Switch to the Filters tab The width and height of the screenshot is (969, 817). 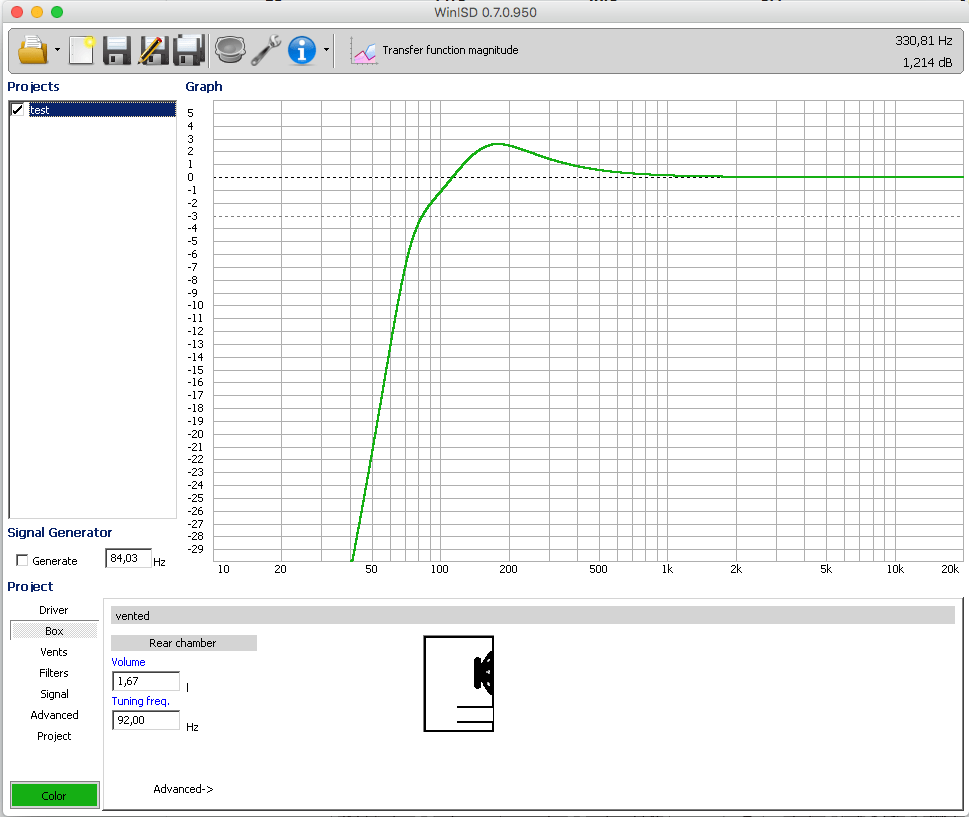click(54, 673)
